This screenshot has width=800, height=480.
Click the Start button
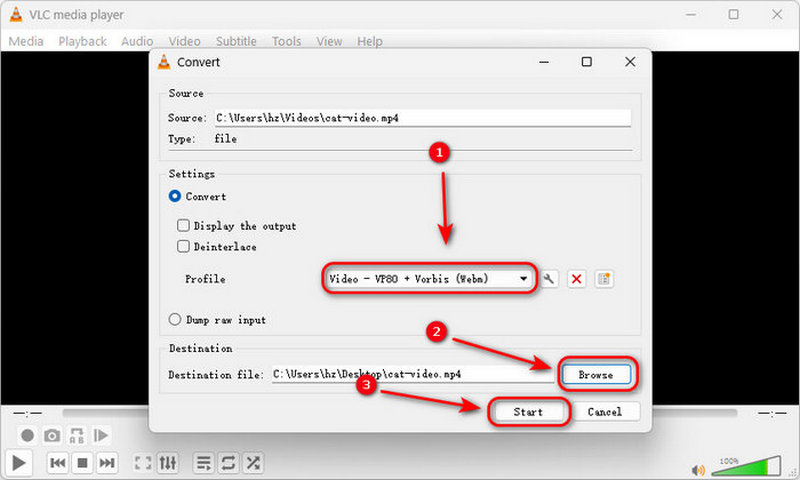pyautogui.click(x=528, y=412)
